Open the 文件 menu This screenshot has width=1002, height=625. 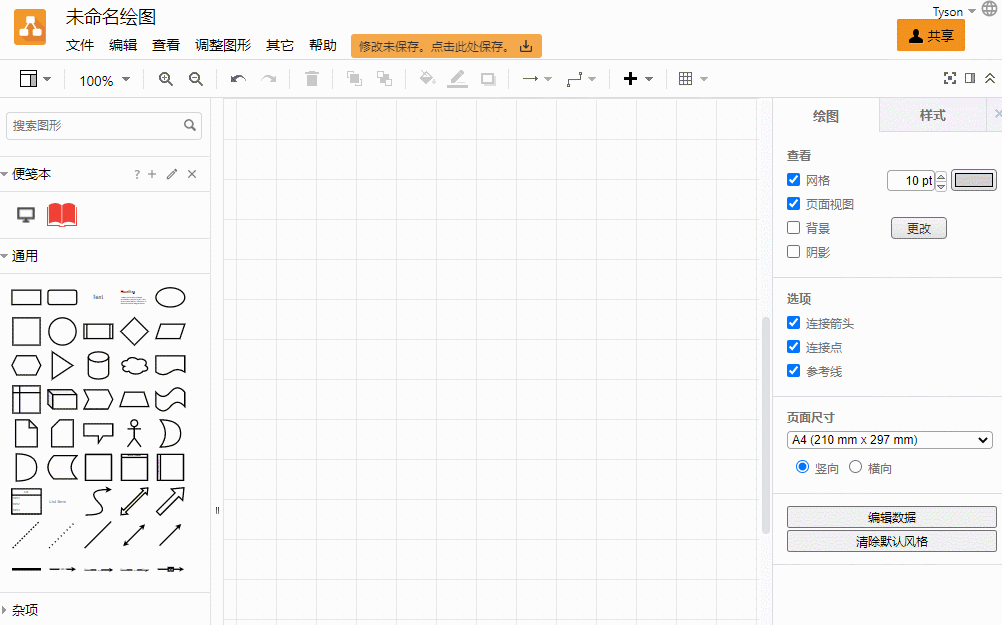pyautogui.click(x=80, y=45)
